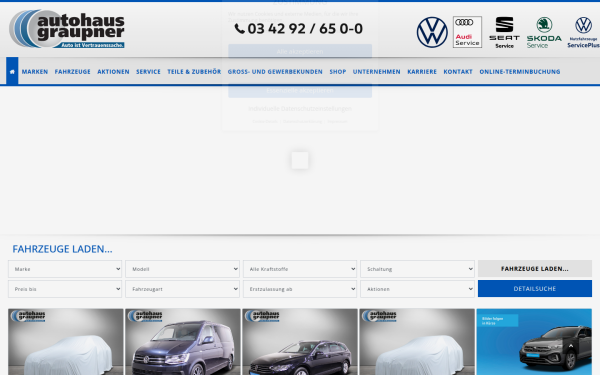Screen dimensions: 600x375
Task: Expand the Marke dropdown
Action: coord(65,269)
